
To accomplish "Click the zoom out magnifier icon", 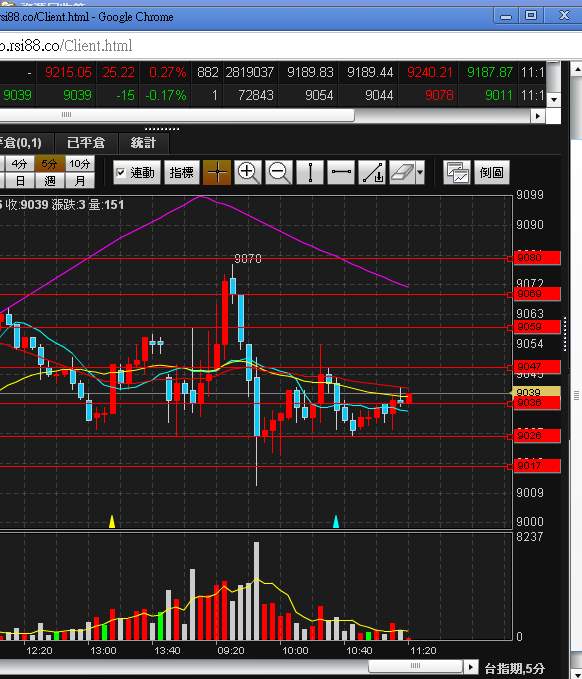I will (x=278, y=172).
